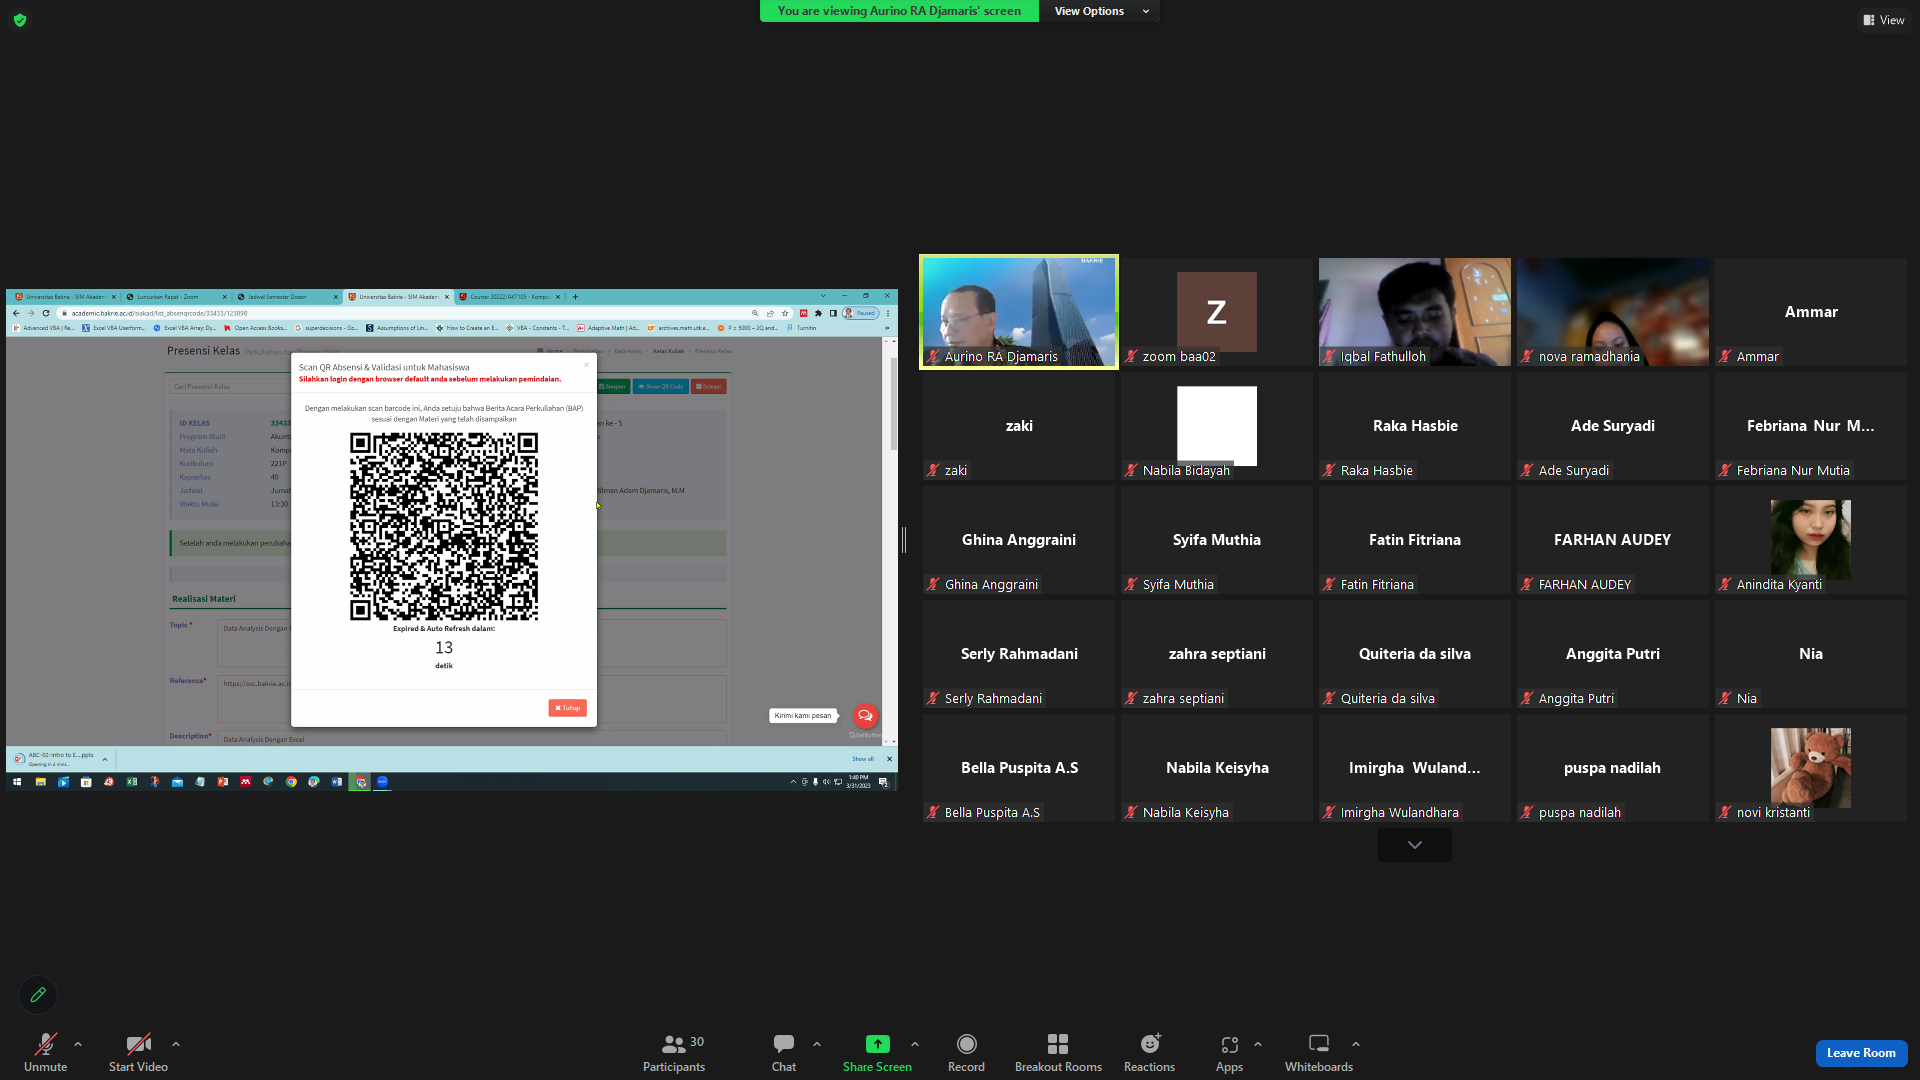Open Breakout Rooms
1920x1080 pixels.
tap(1058, 1053)
